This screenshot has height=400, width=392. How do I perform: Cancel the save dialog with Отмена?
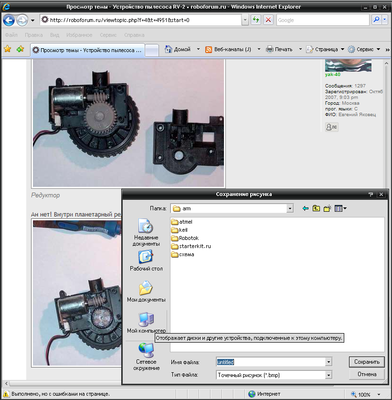coord(367,374)
